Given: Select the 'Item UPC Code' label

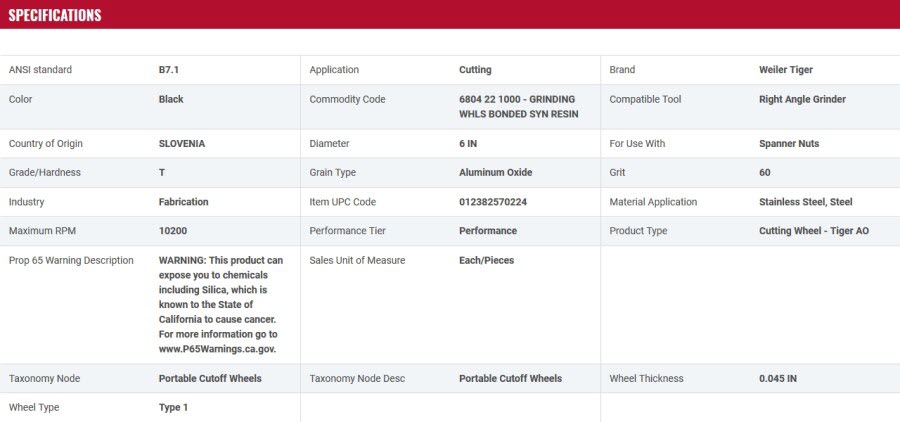Looking at the screenshot, I should 343,202.
